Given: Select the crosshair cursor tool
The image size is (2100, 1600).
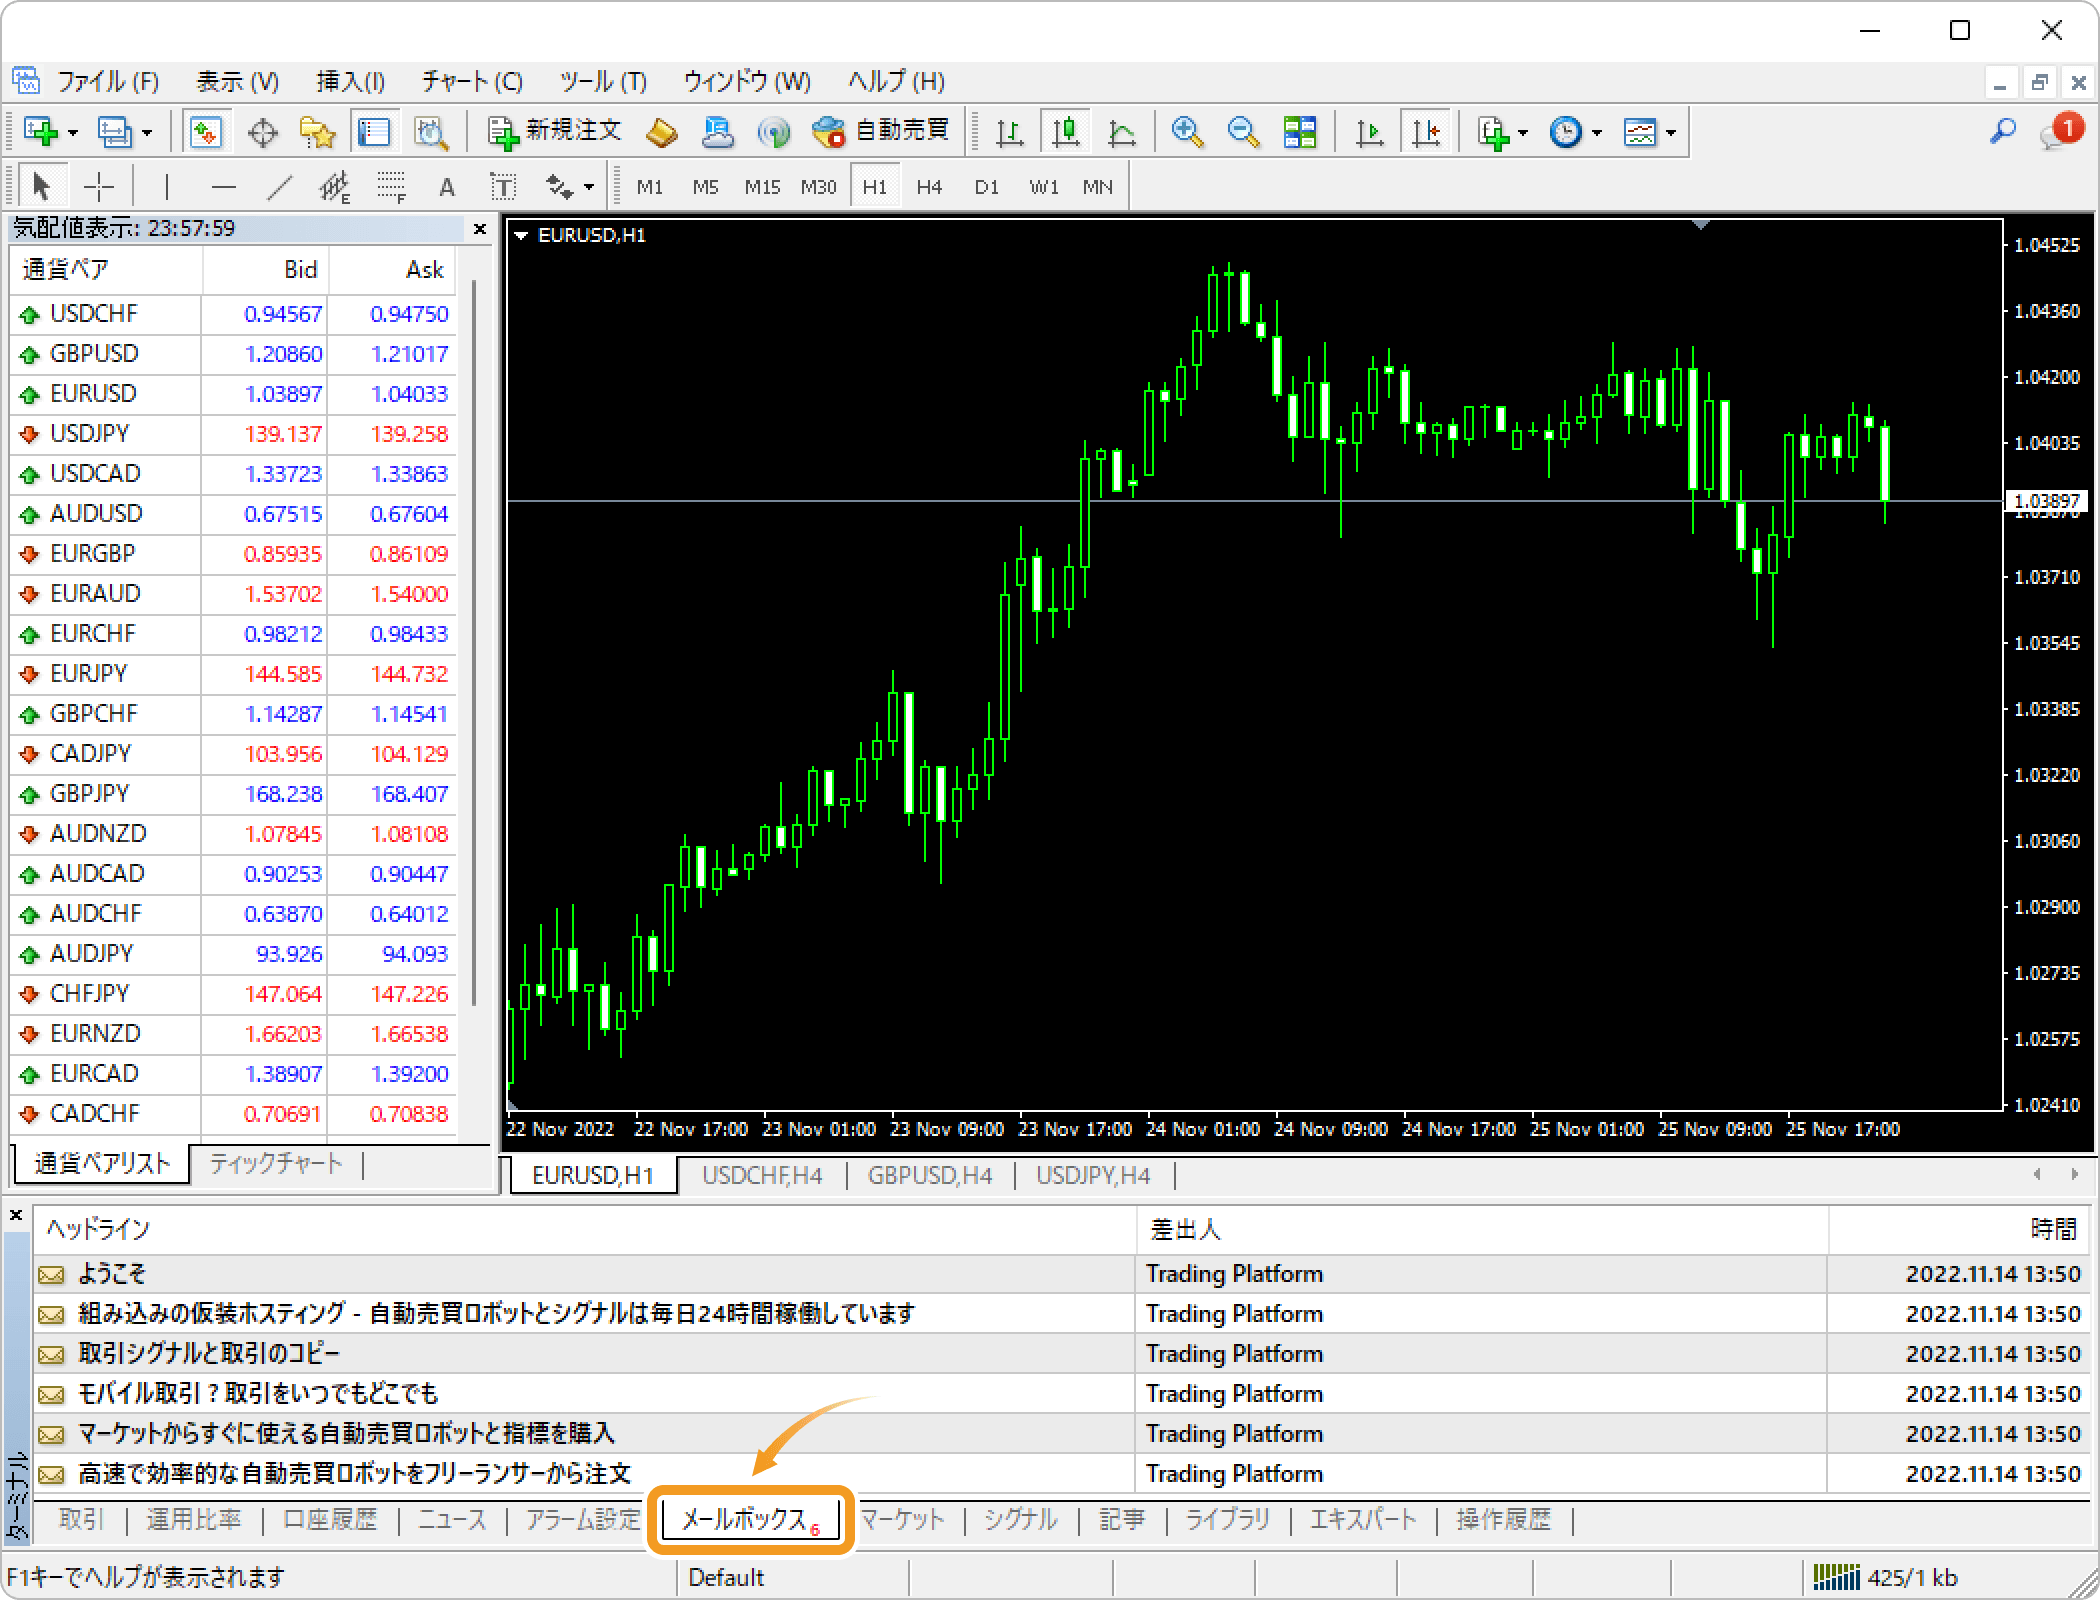Looking at the screenshot, I should [99, 187].
